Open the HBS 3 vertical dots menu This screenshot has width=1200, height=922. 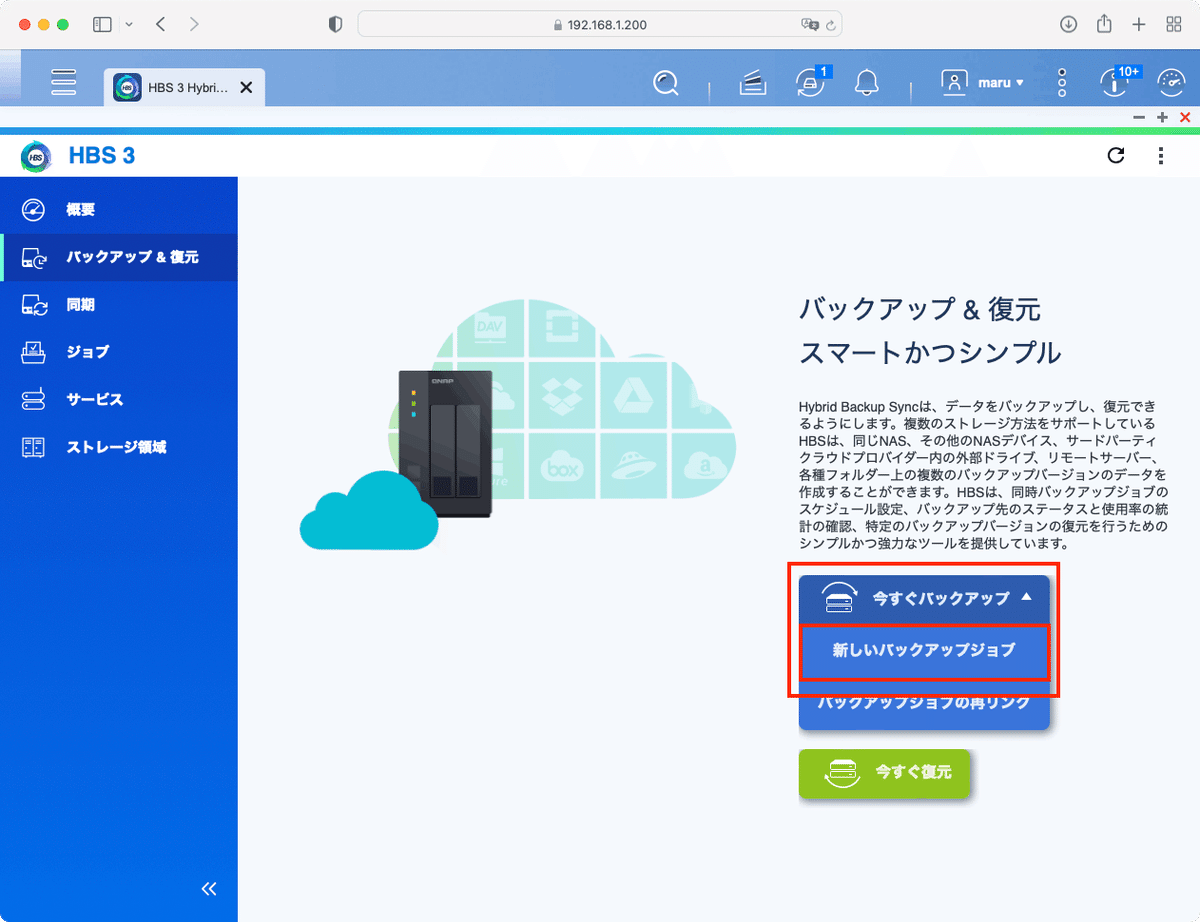click(1161, 155)
